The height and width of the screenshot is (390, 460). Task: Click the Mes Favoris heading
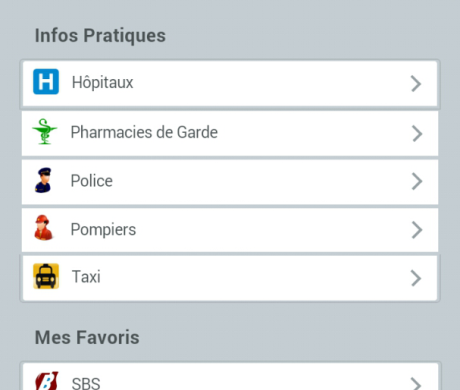tap(87, 337)
